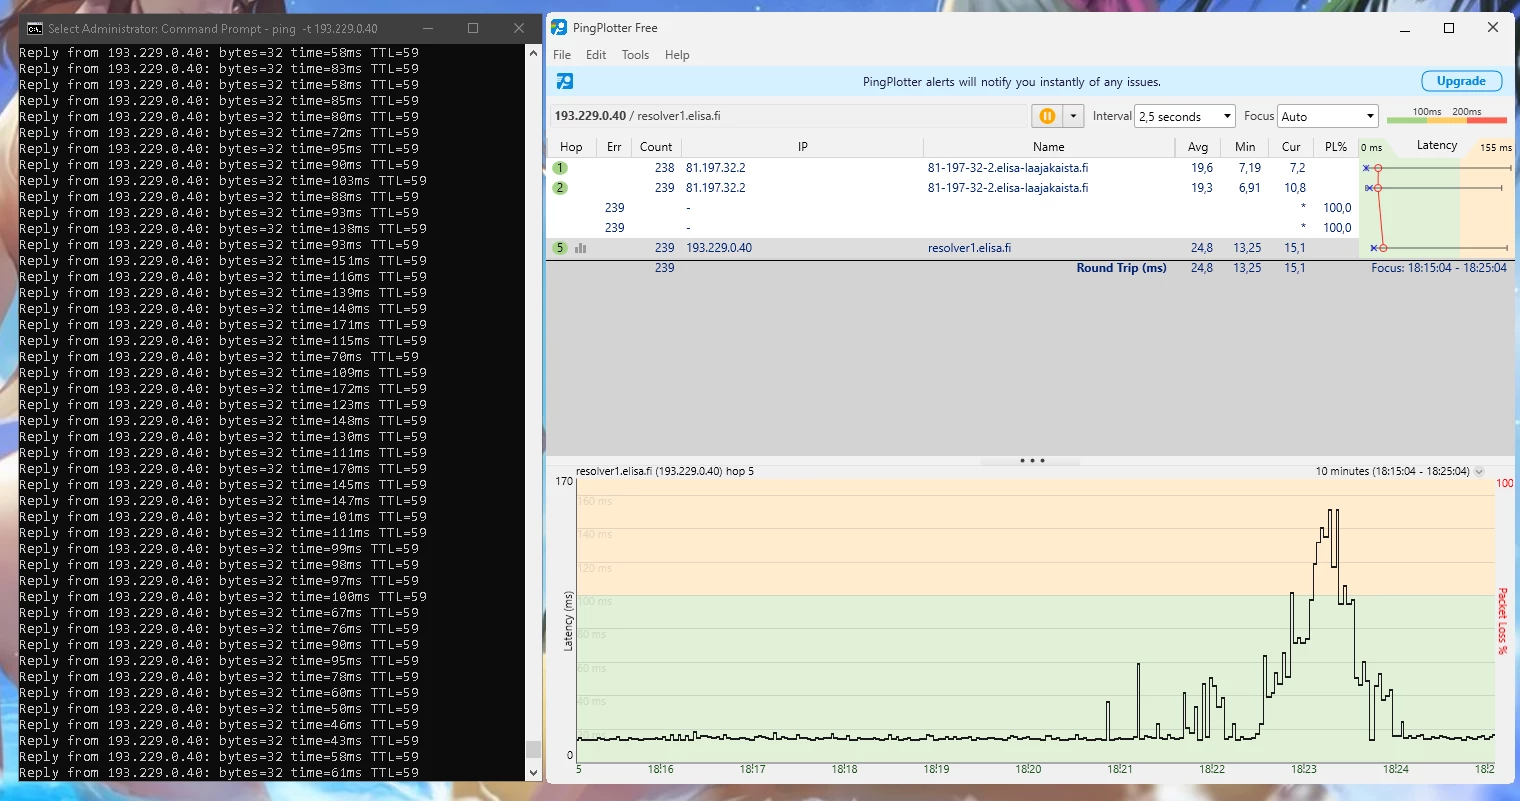Screen dimensions: 1520x801
Task: Click the Round Trip (ms) label
Action: pyautogui.click(x=1122, y=268)
